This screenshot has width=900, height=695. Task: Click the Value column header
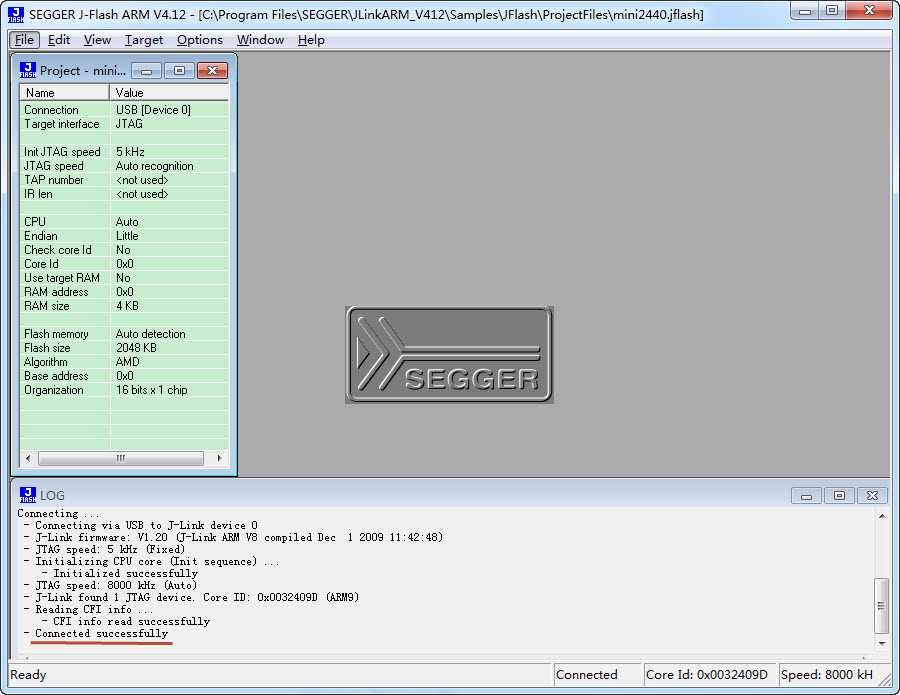169,92
